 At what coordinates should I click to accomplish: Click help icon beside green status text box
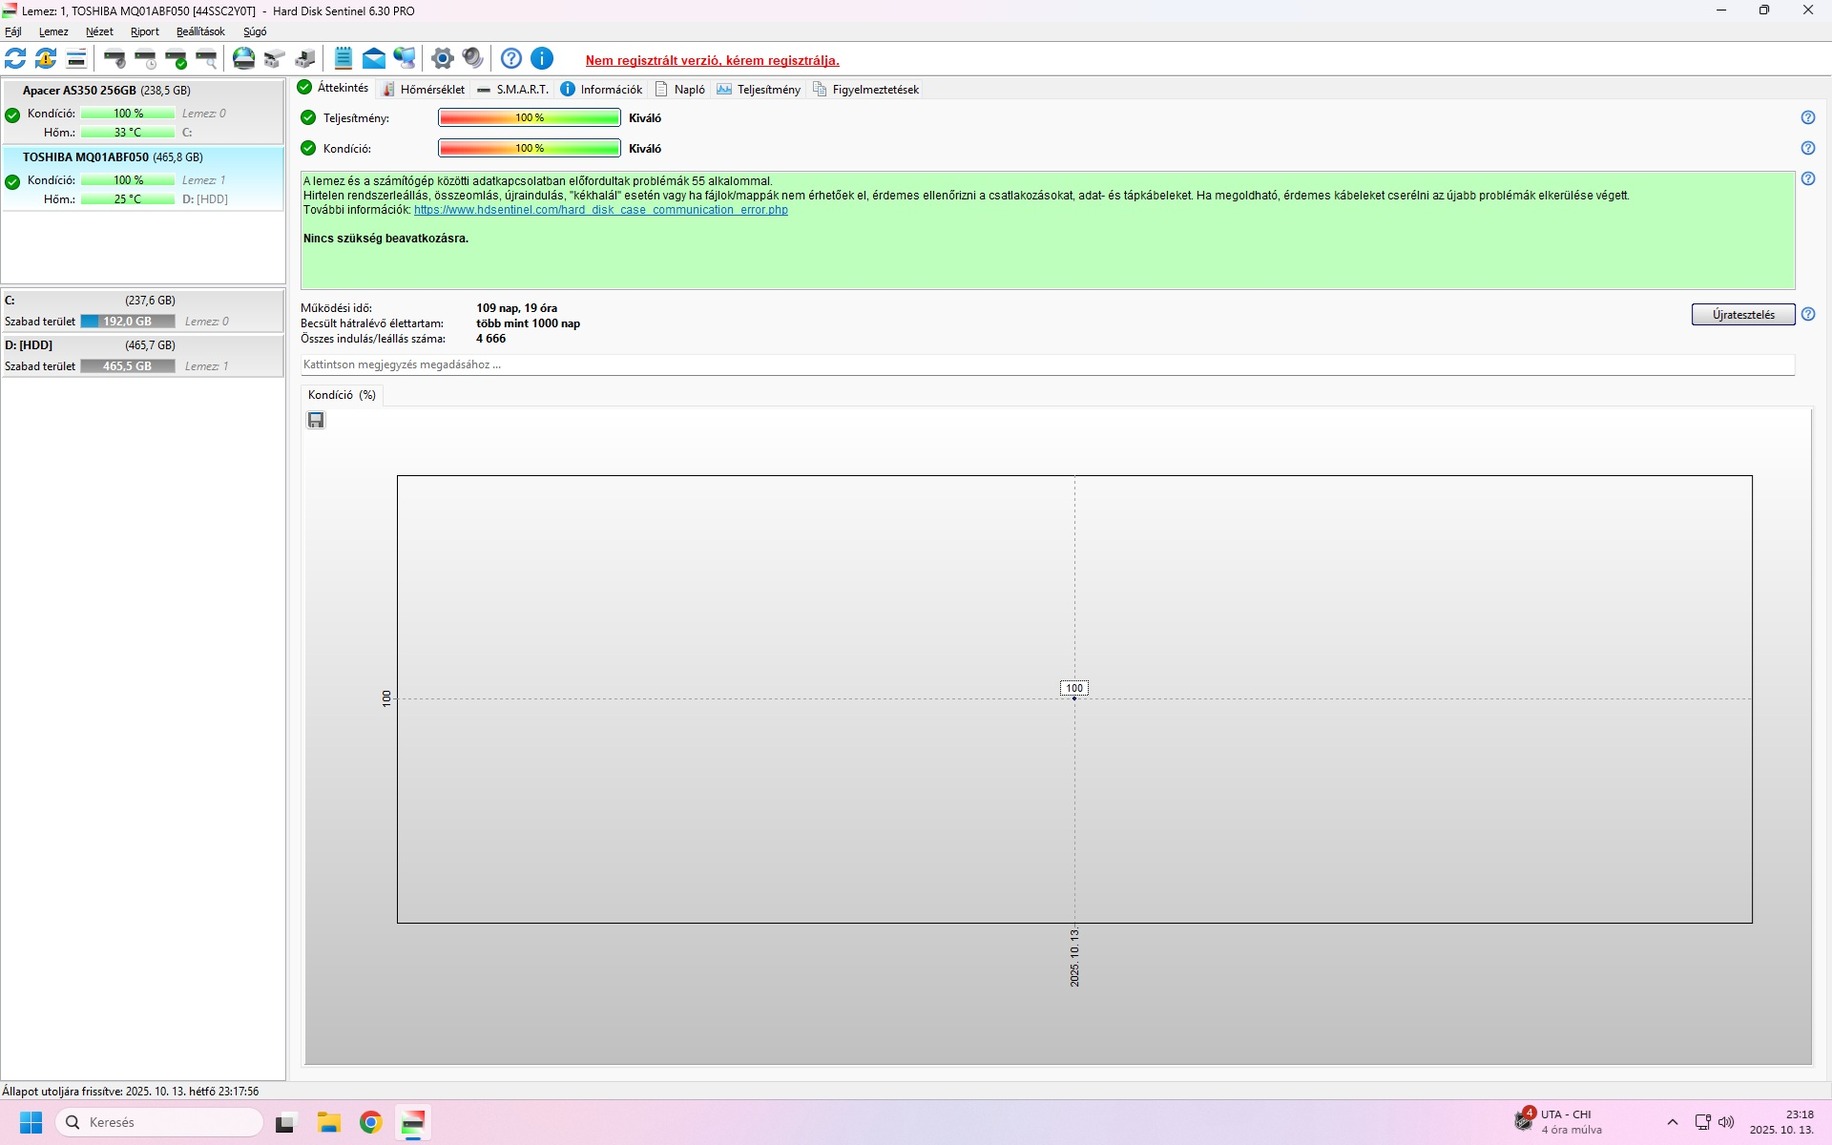[x=1808, y=179]
